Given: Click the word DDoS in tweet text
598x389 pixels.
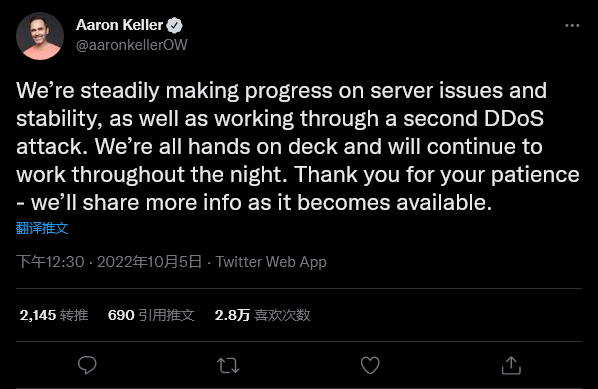Looking at the screenshot, I should coord(514,119).
